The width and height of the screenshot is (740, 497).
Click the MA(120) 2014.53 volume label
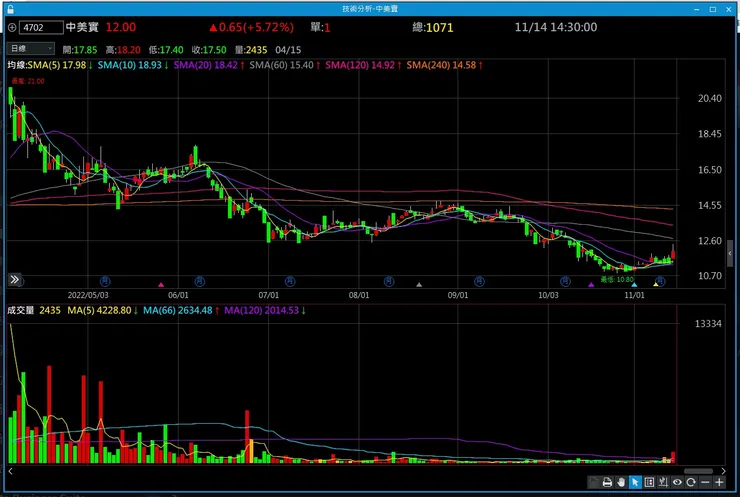(x=261, y=310)
